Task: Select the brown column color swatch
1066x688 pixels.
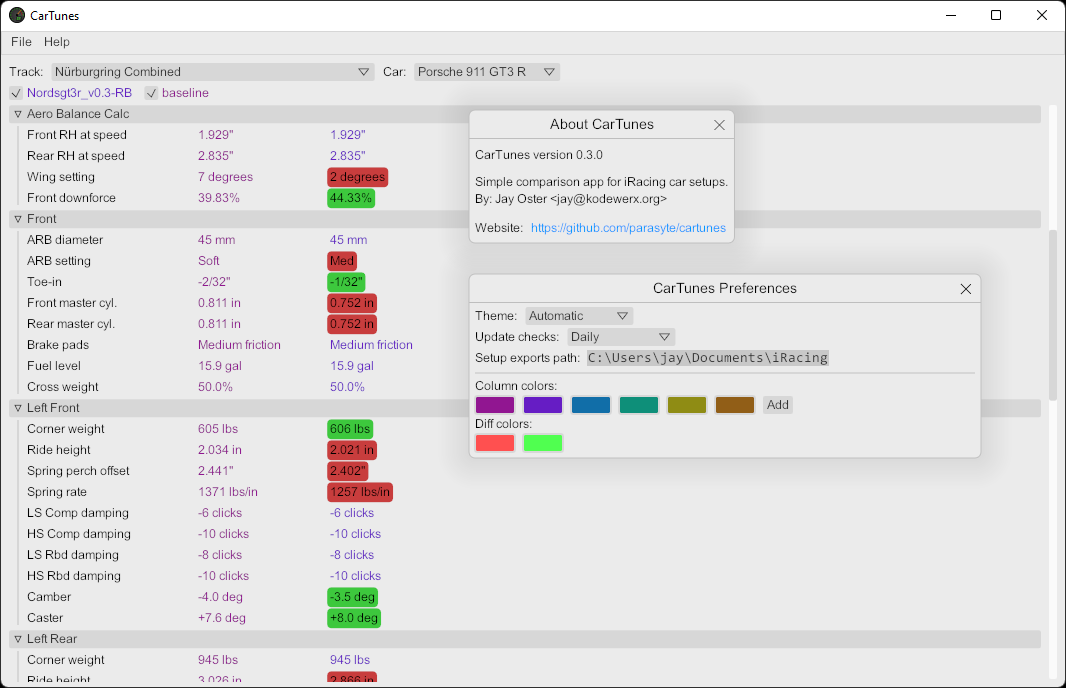Action: pos(735,405)
